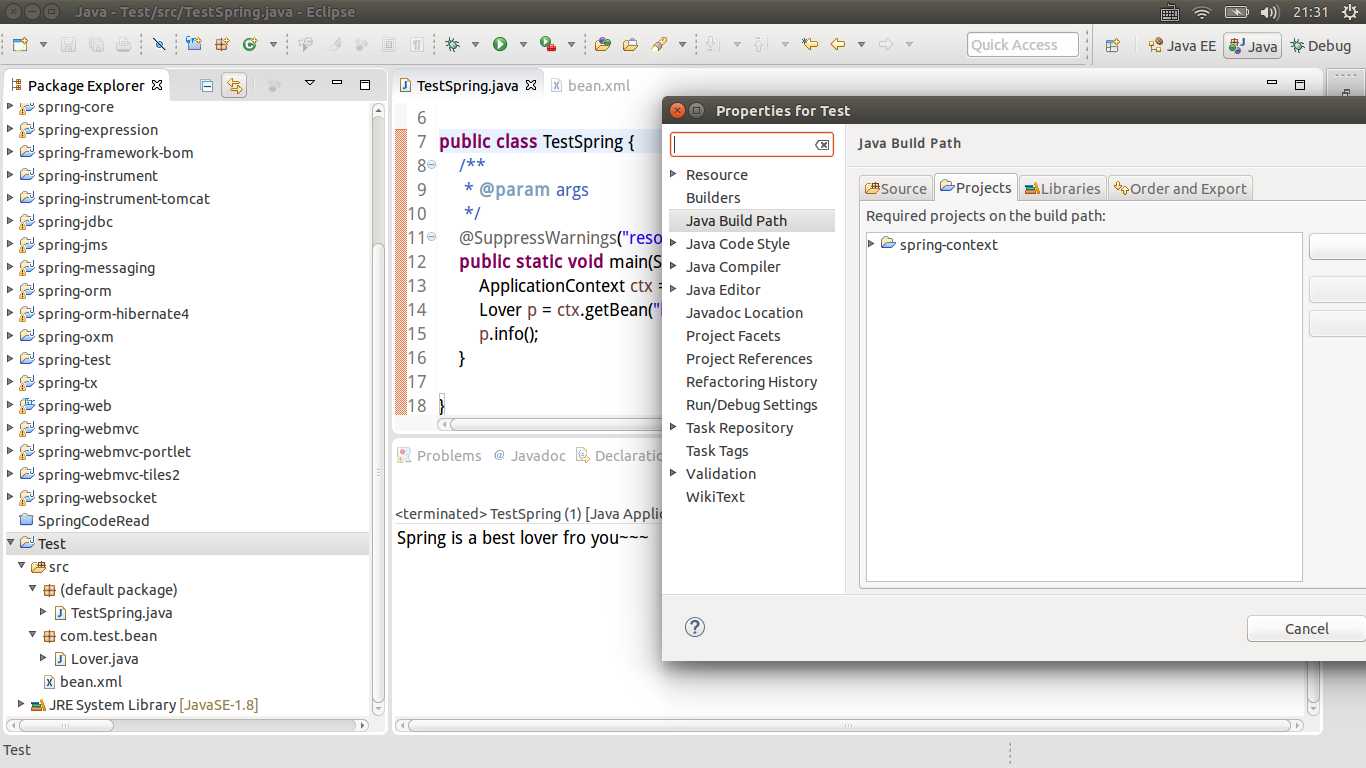Image resolution: width=1366 pixels, height=768 pixels.
Task: Select Project References in properties list
Action: [749, 359]
